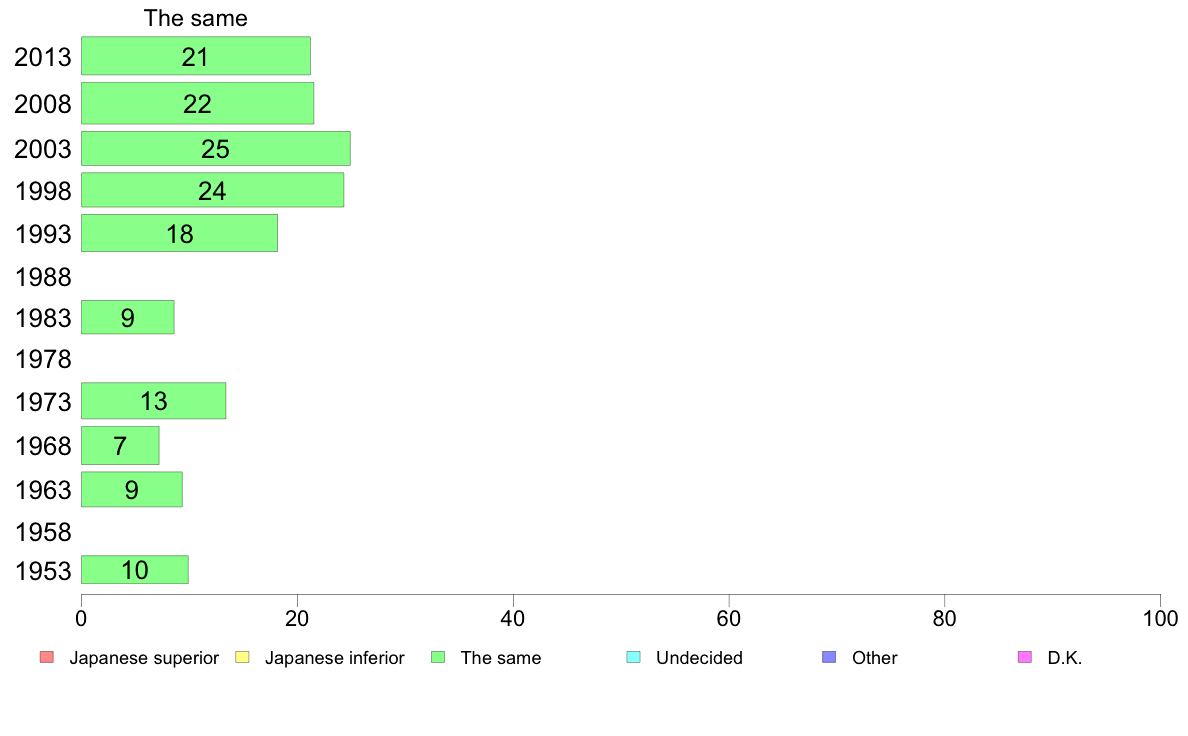Select the 1973 bar labeled 13
The image size is (1188, 736).
tap(154, 401)
